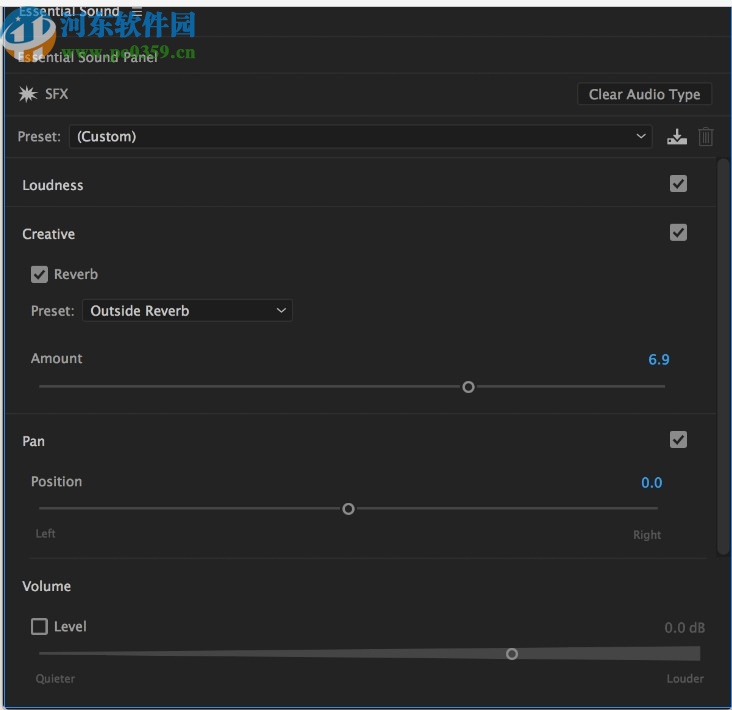Click the Quieter volume label
This screenshot has width=732, height=710.
[x=55, y=679]
